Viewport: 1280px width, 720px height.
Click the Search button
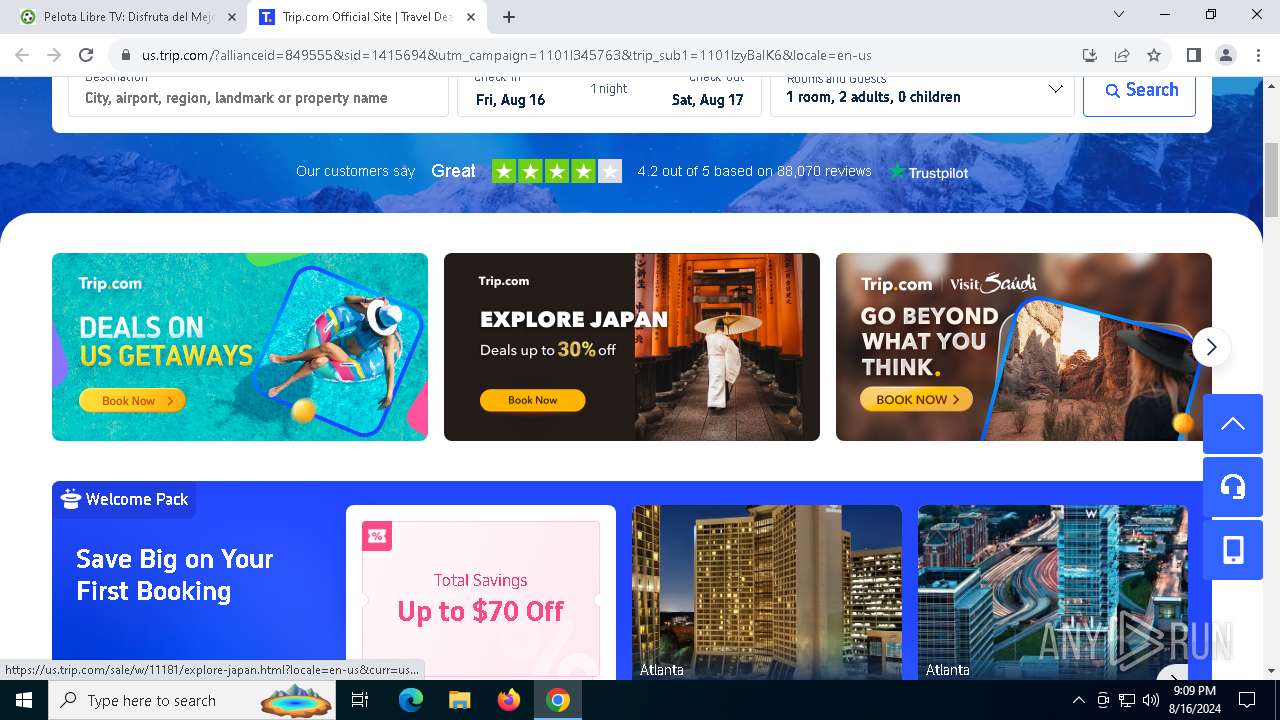pyautogui.click(x=1139, y=90)
